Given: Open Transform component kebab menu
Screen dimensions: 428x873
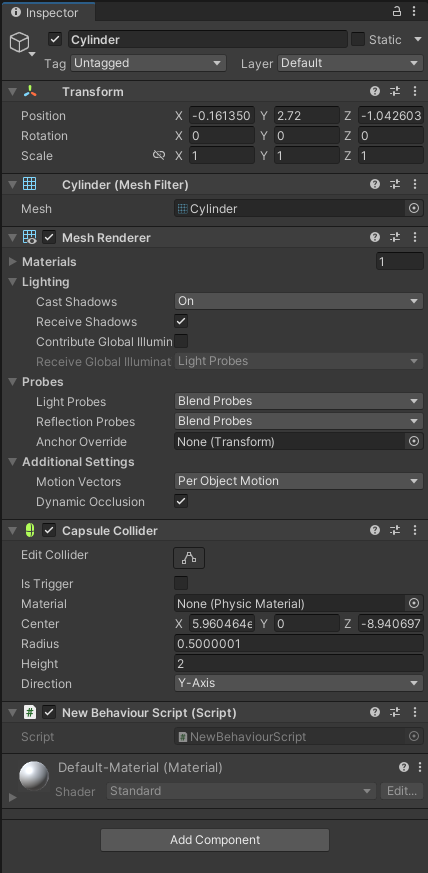Looking at the screenshot, I should pos(415,91).
